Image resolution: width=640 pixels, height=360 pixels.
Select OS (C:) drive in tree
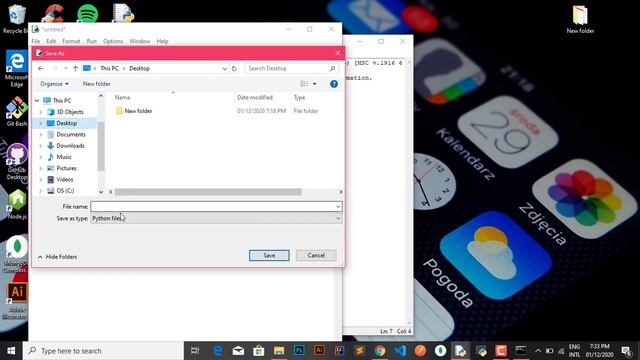(65, 191)
